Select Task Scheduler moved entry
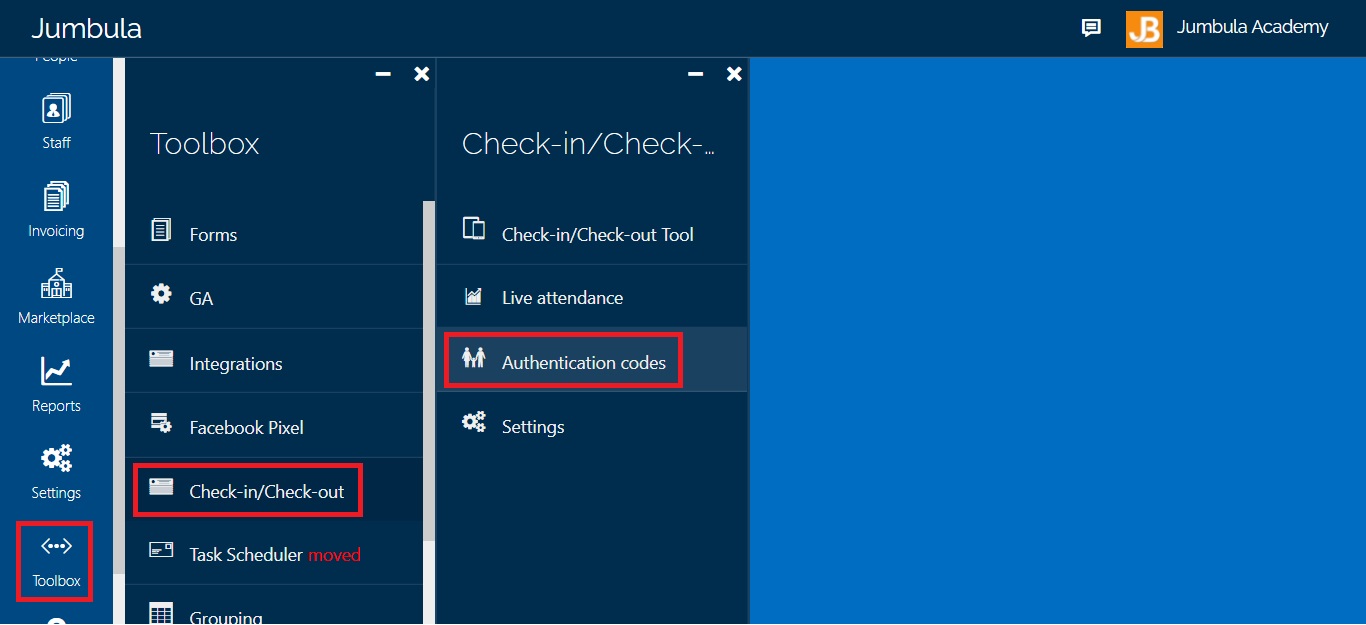Viewport: 1366px width, 625px height. (x=274, y=553)
